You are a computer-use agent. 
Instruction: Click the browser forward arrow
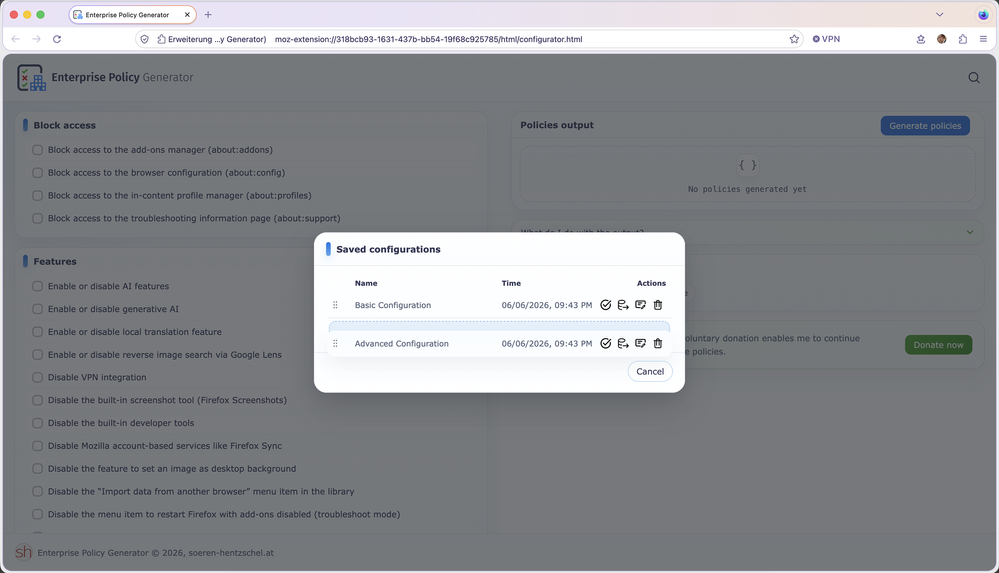pyautogui.click(x=36, y=39)
